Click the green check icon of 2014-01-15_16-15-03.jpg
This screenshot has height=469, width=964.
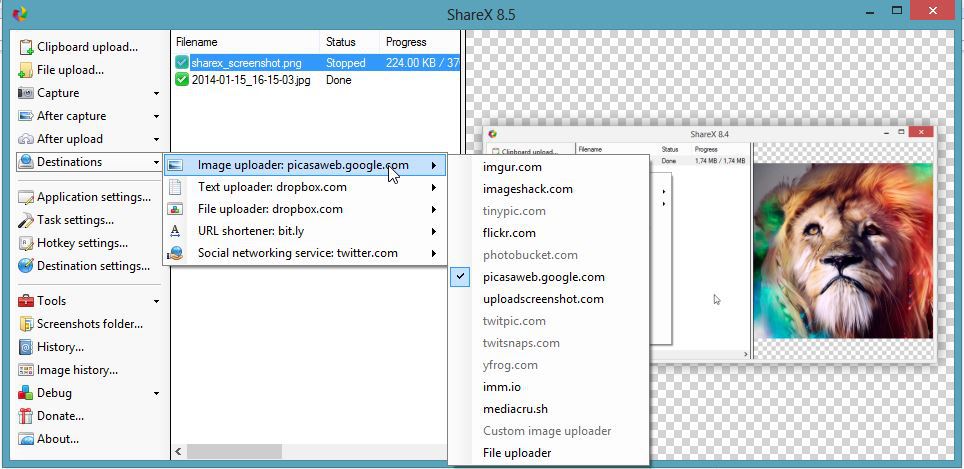click(182, 80)
